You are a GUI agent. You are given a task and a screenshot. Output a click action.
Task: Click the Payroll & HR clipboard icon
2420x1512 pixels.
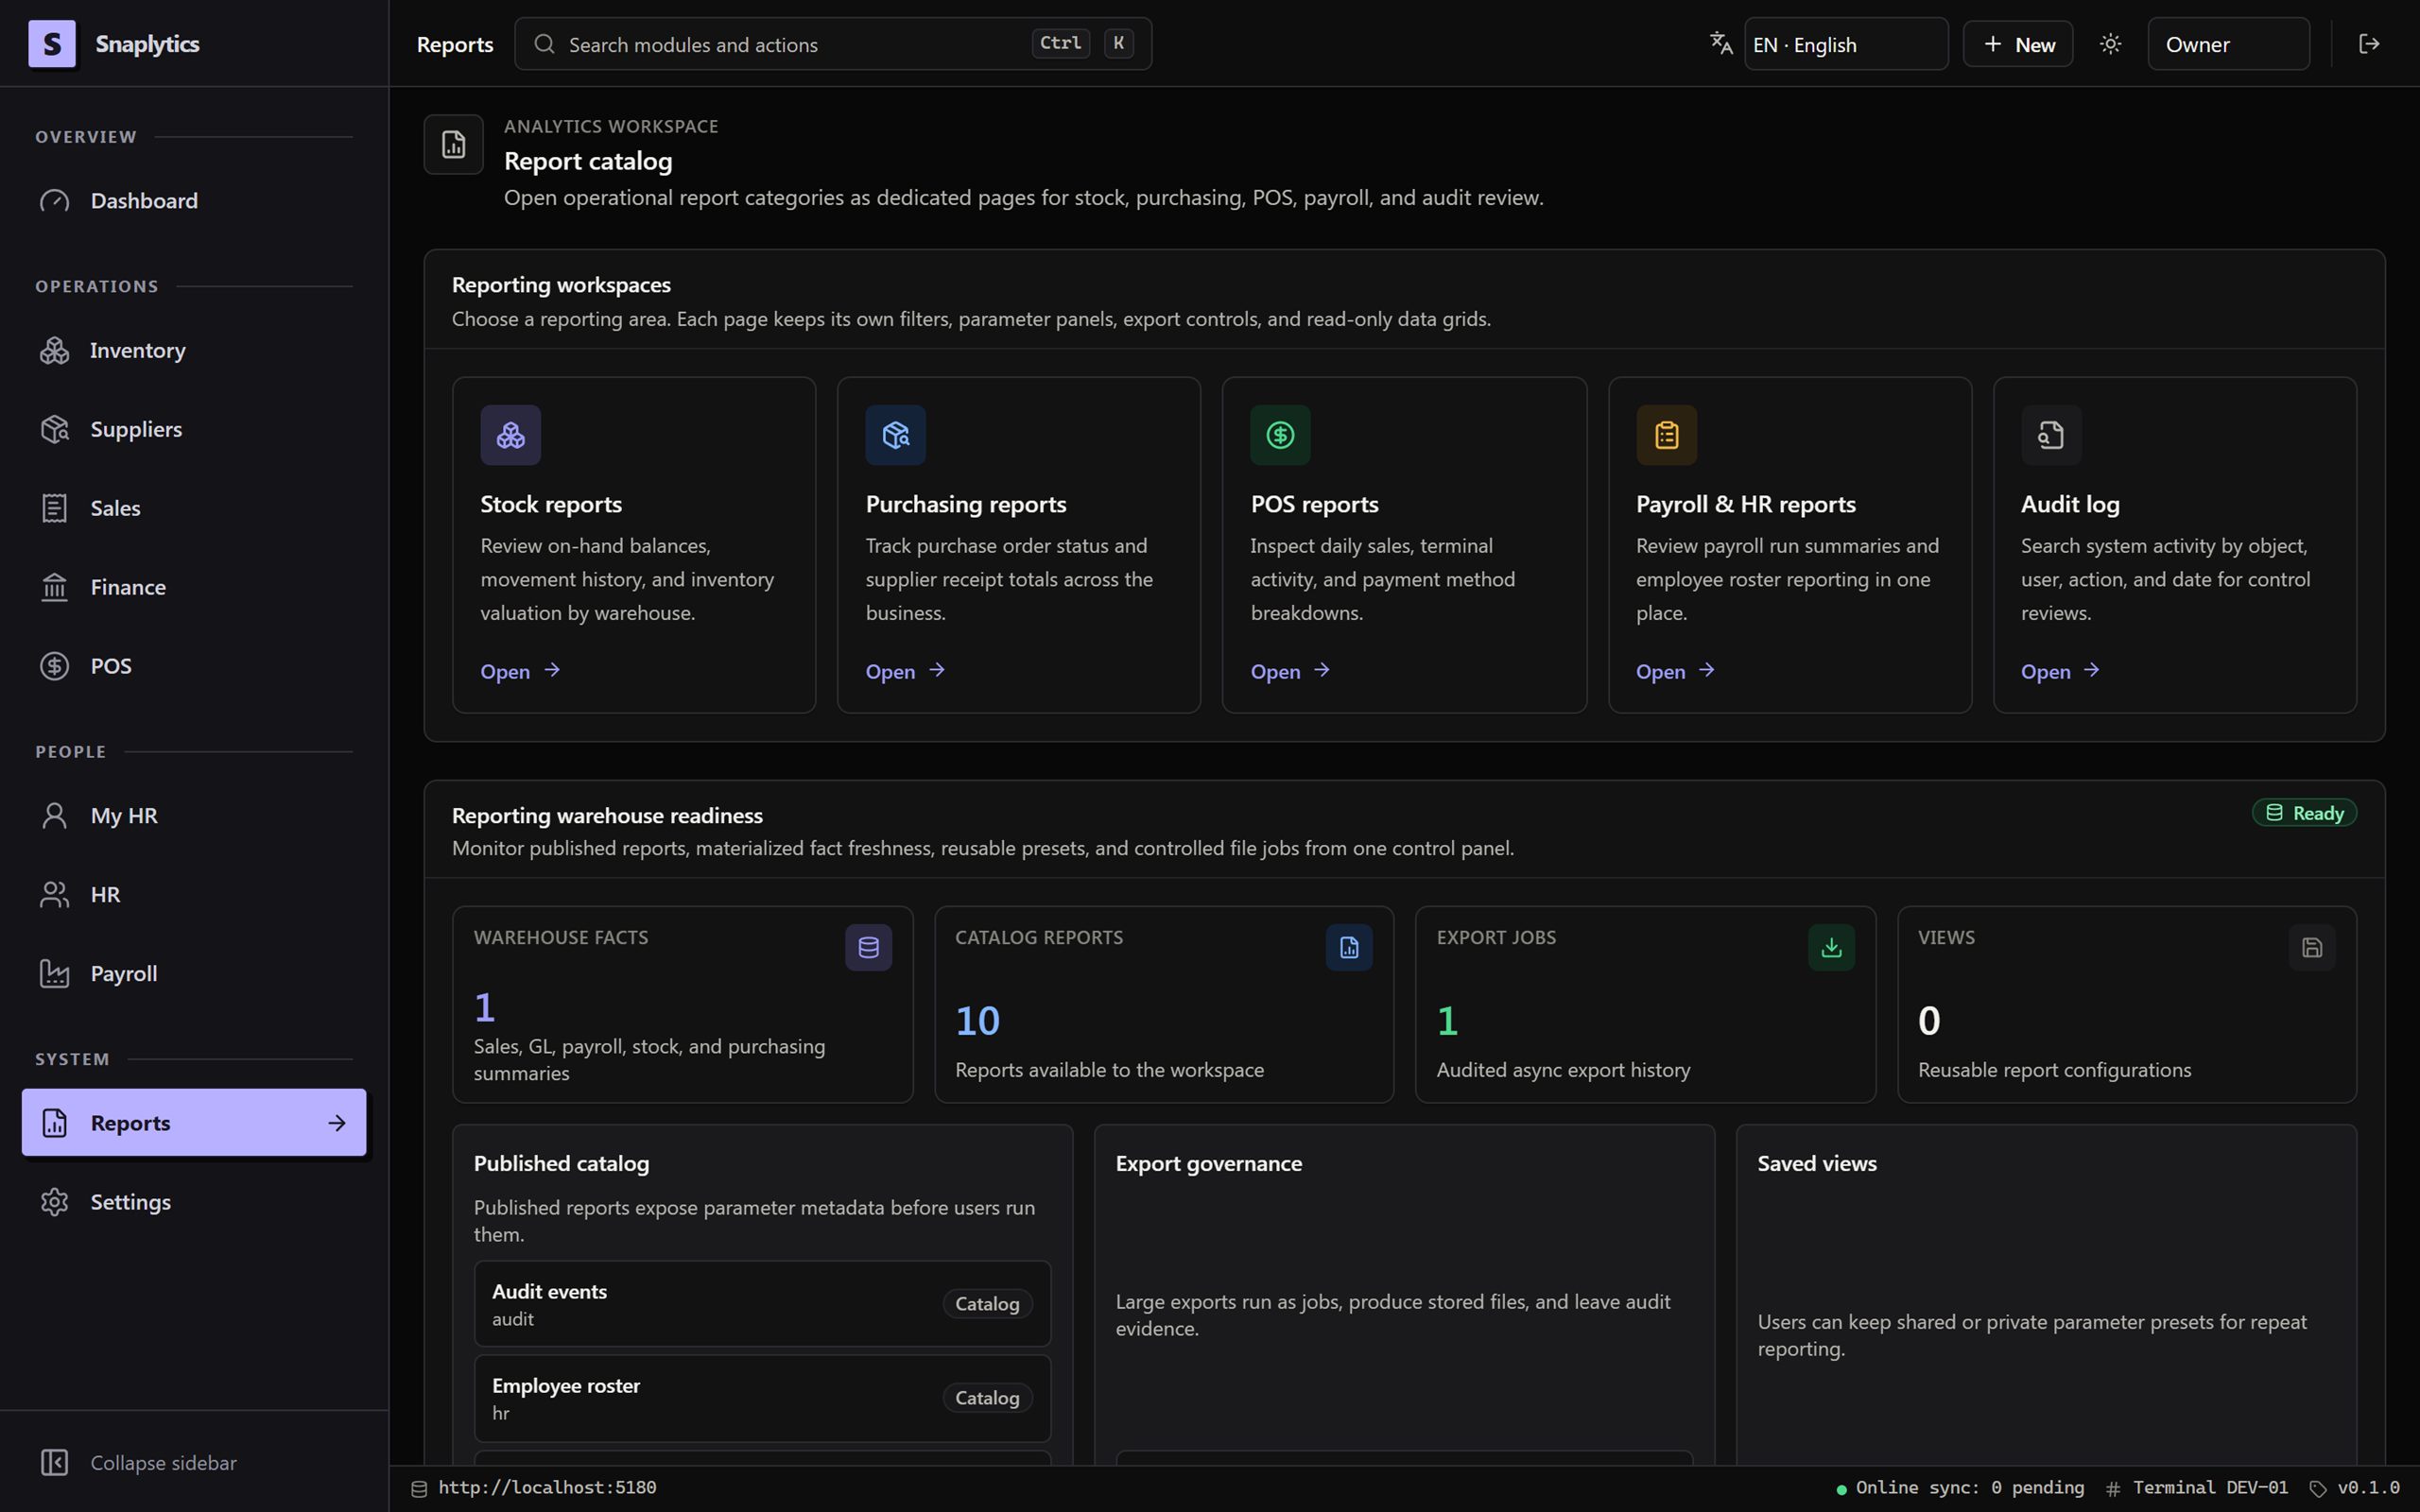tap(1666, 435)
